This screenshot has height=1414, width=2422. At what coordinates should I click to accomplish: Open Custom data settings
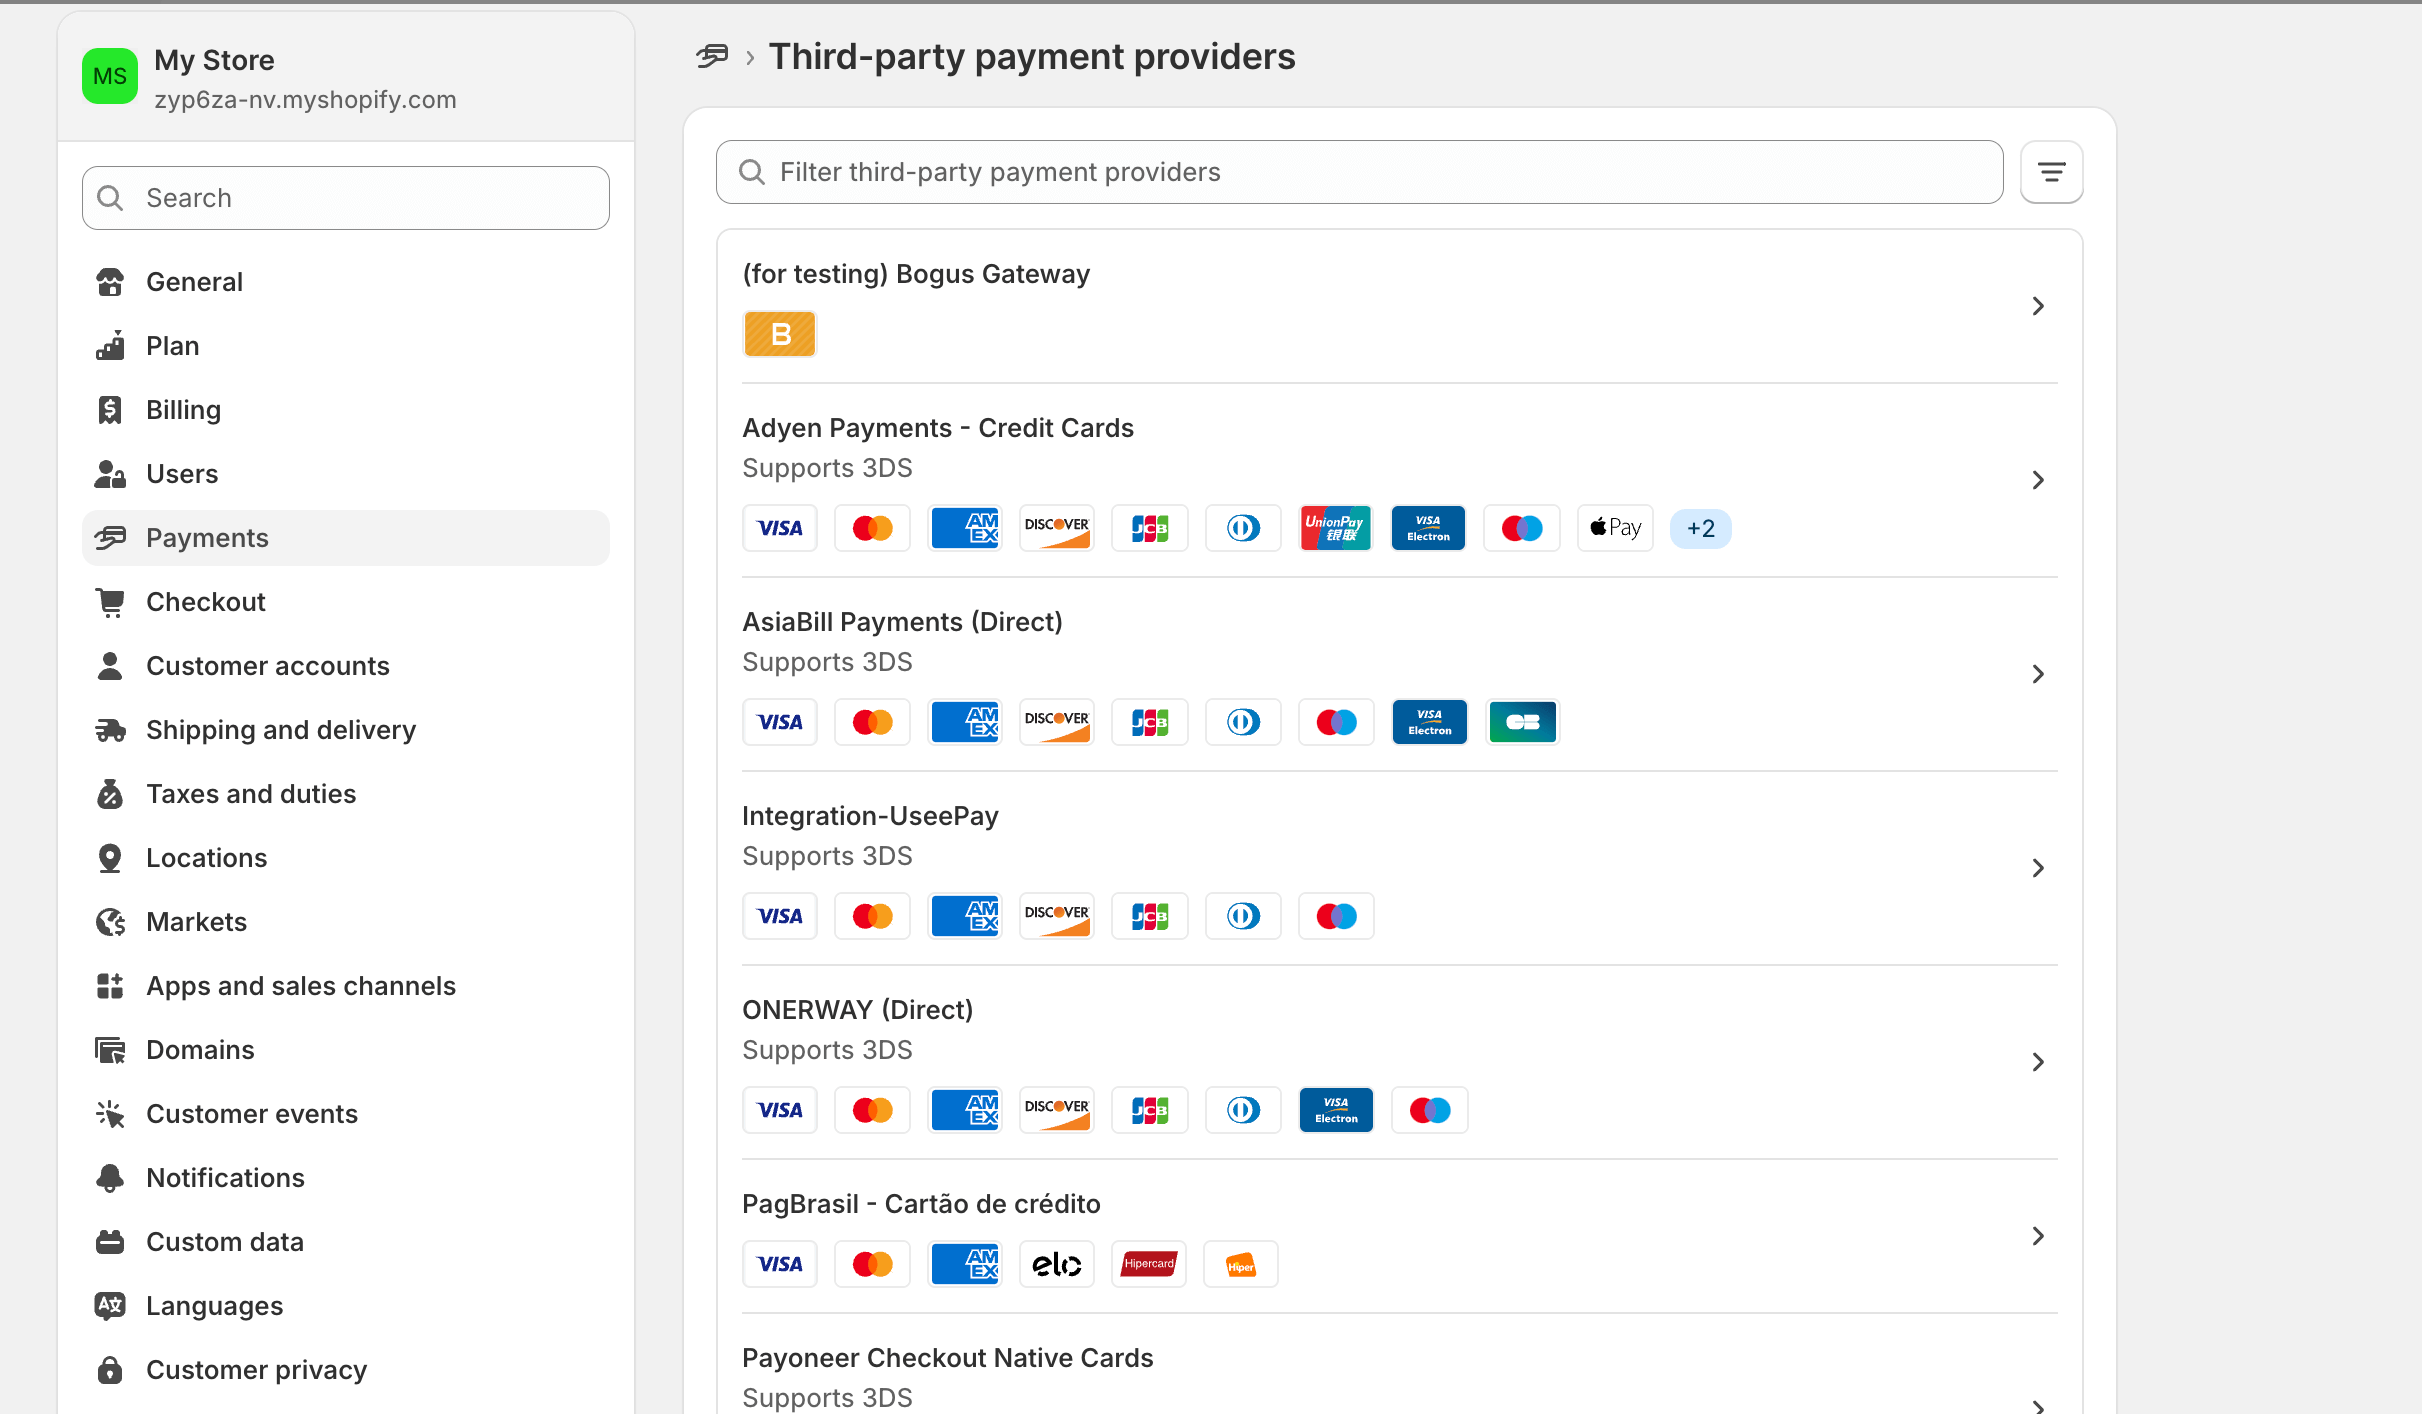(x=346, y=1242)
